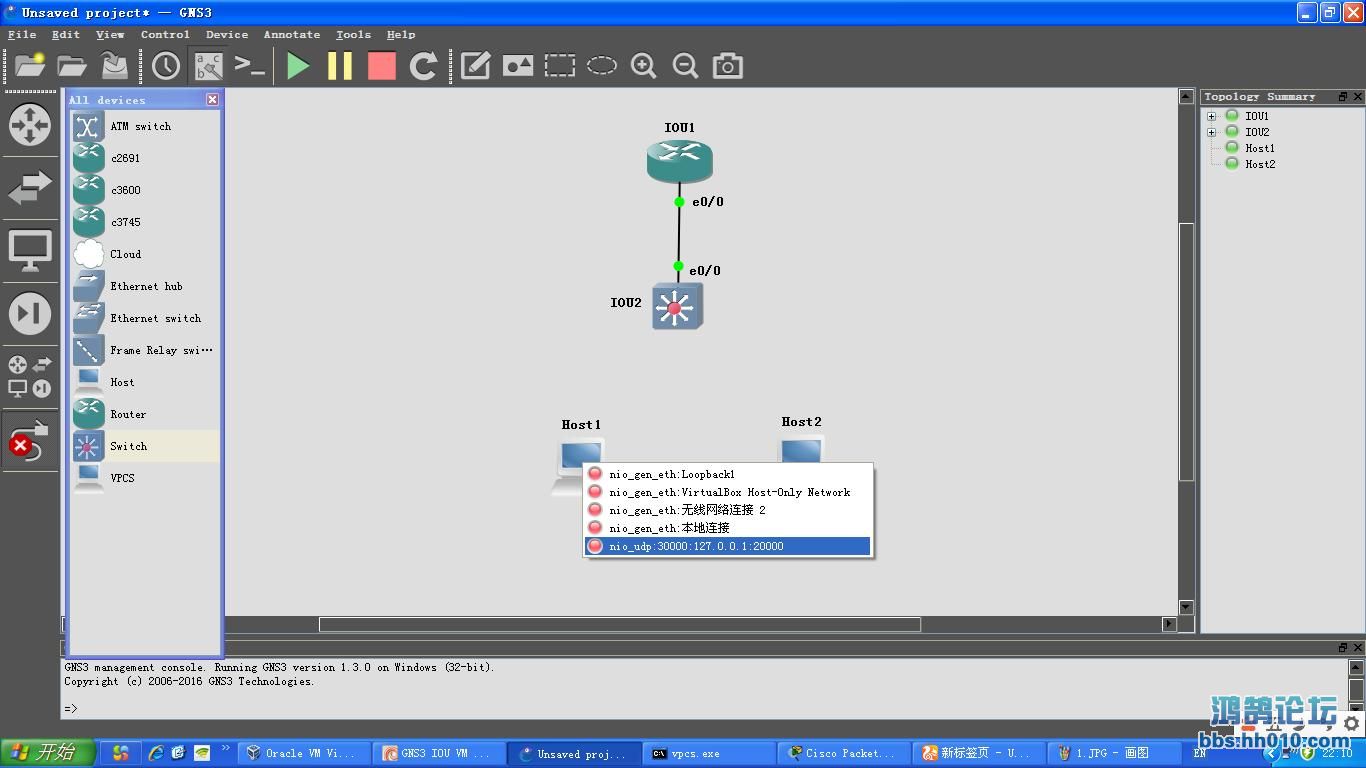Start all devices with green play
This screenshot has width=1366, height=768.
click(298, 66)
